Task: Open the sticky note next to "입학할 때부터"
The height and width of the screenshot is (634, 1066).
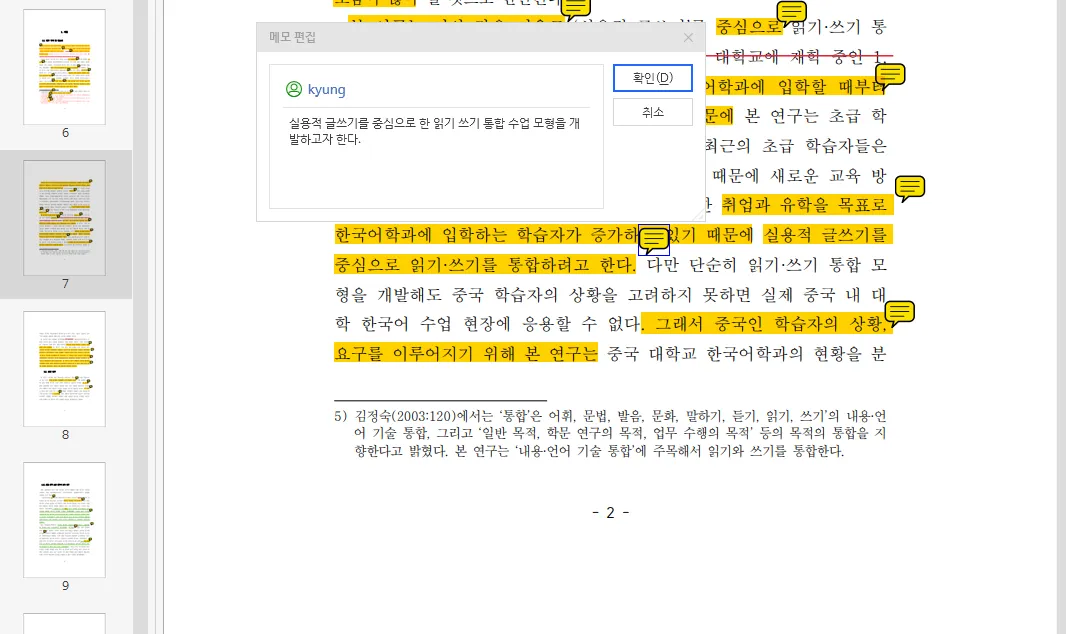Action: click(x=889, y=75)
